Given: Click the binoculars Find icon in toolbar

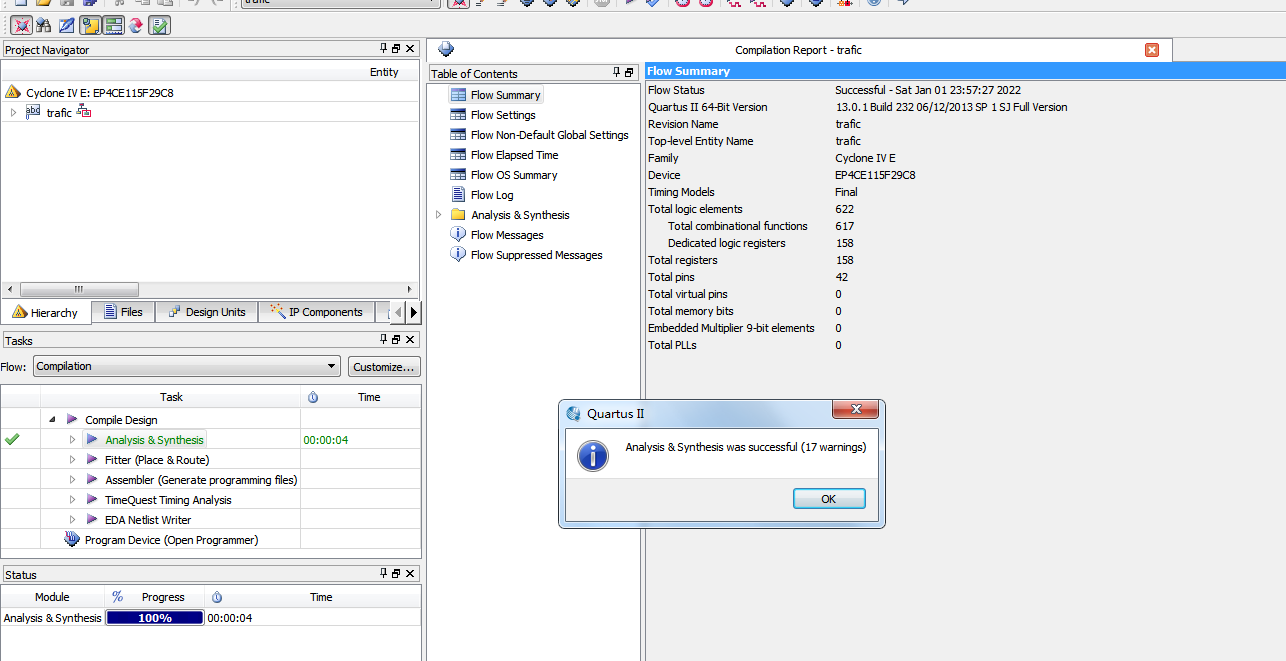Looking at the screenshot, I should point(43,25).
